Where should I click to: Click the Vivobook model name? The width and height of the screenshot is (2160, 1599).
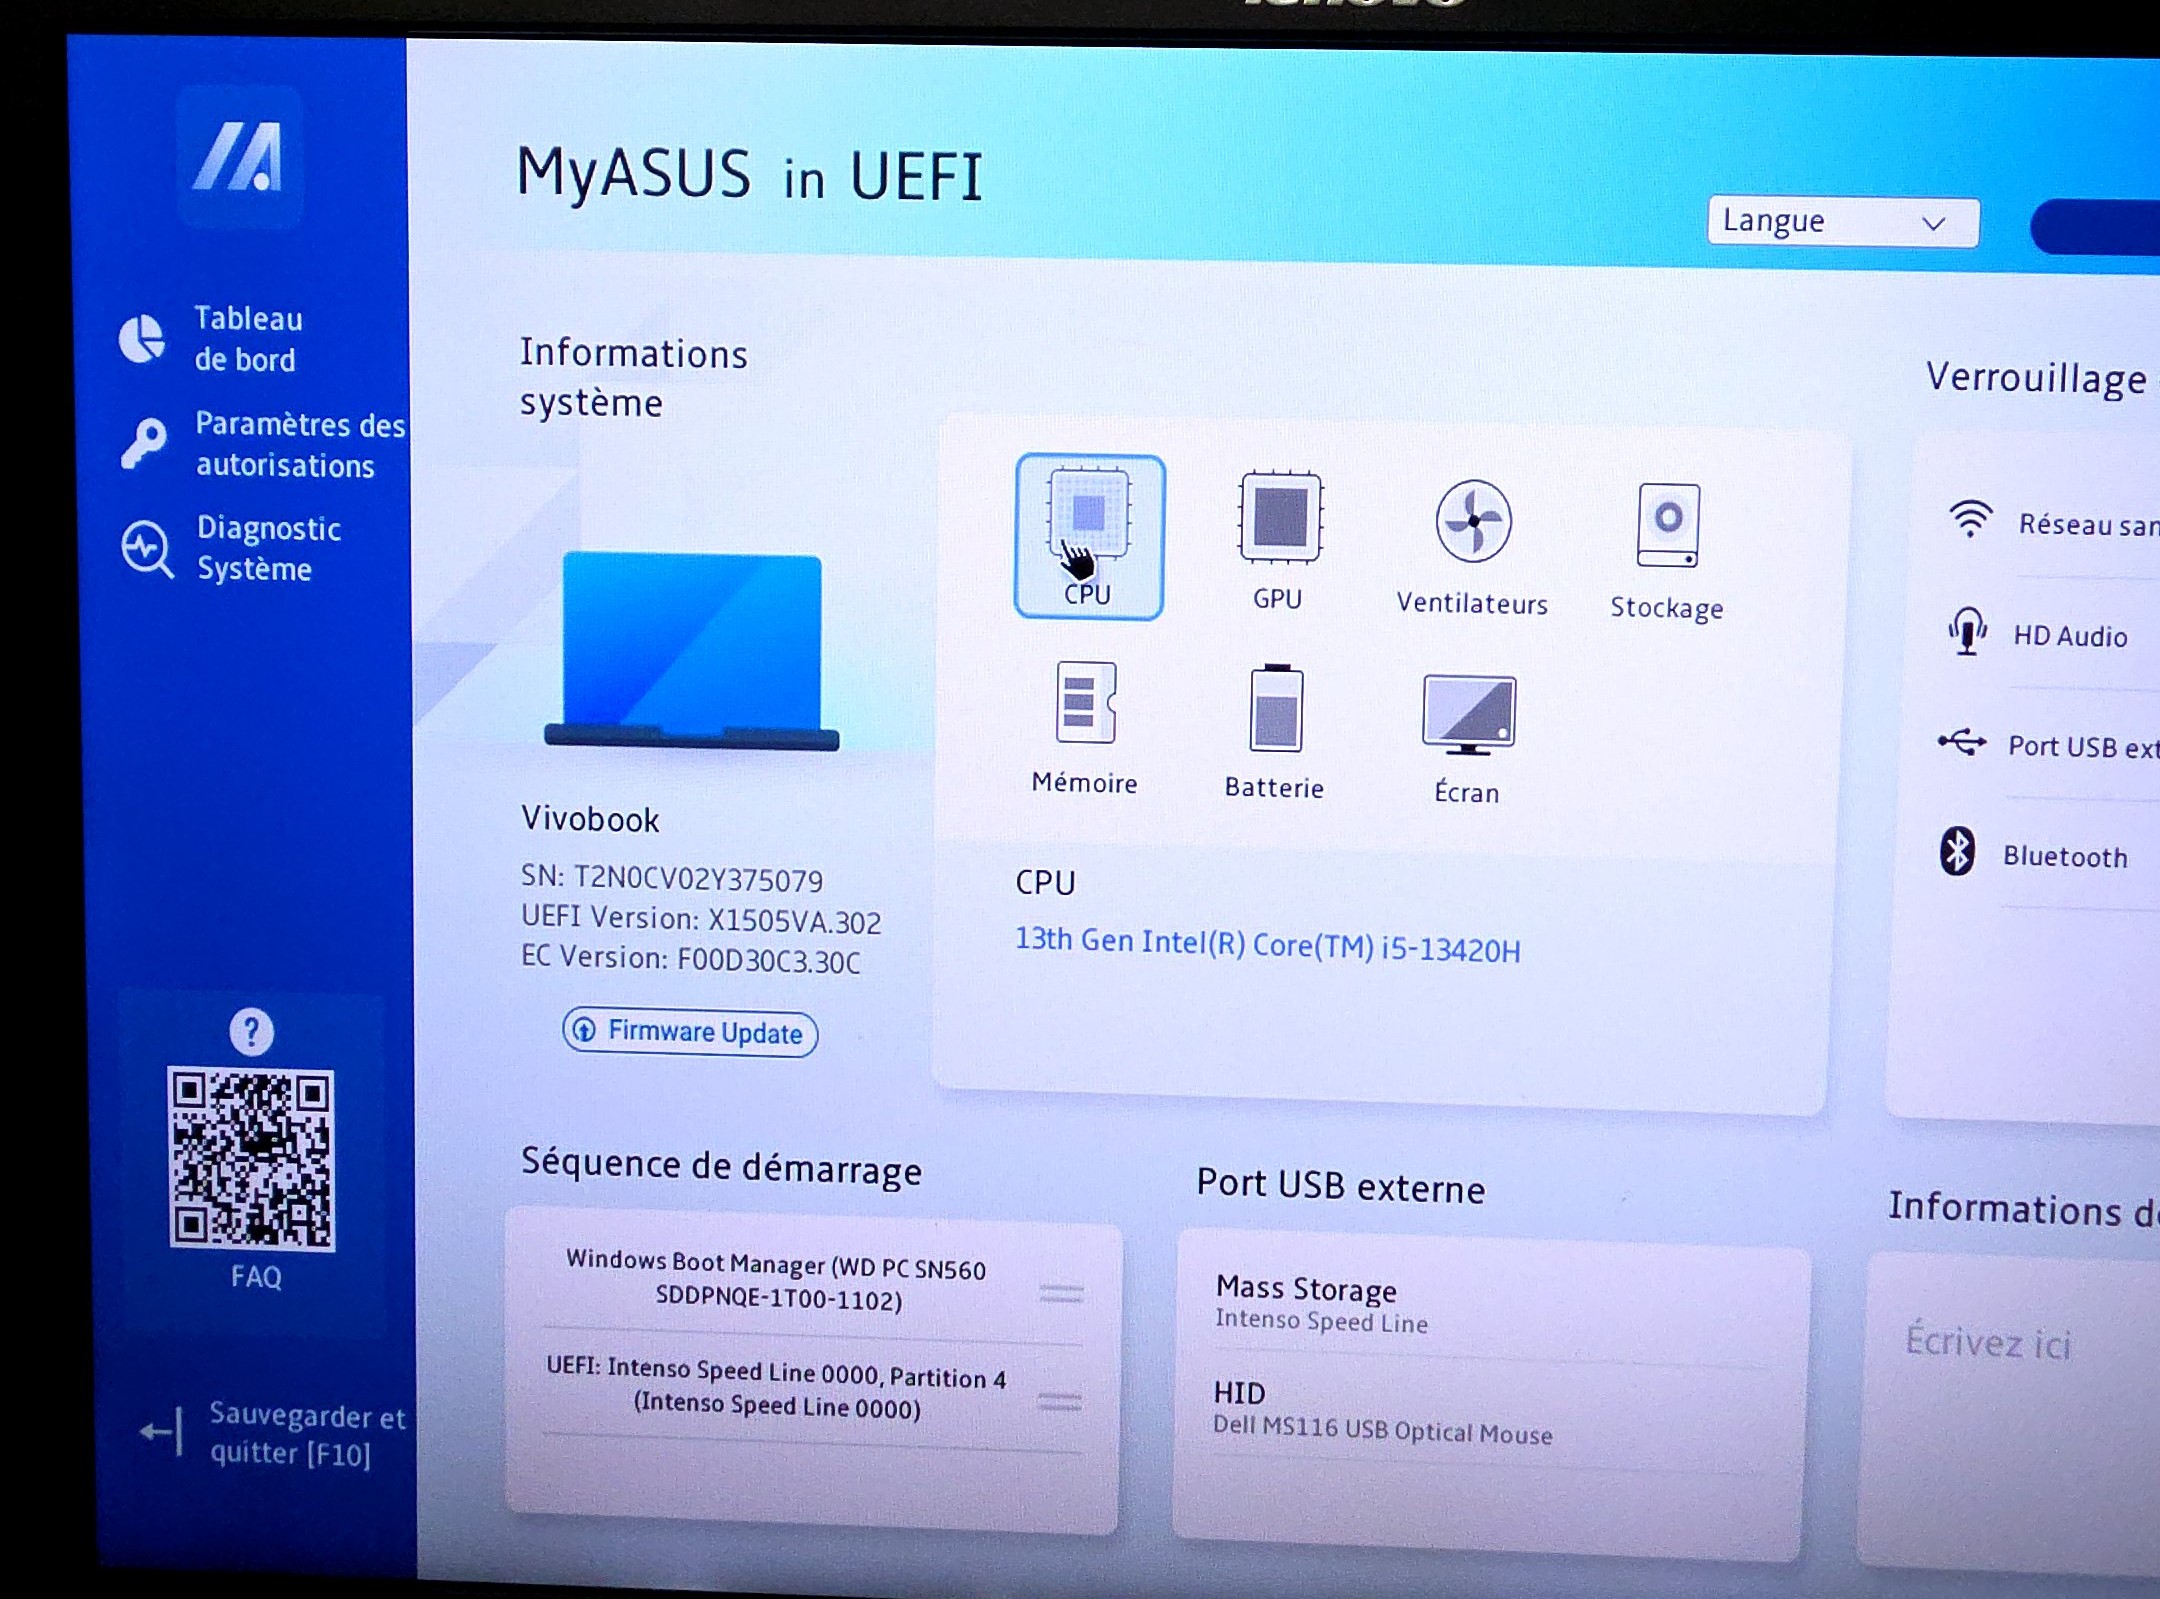pos(590,819)
